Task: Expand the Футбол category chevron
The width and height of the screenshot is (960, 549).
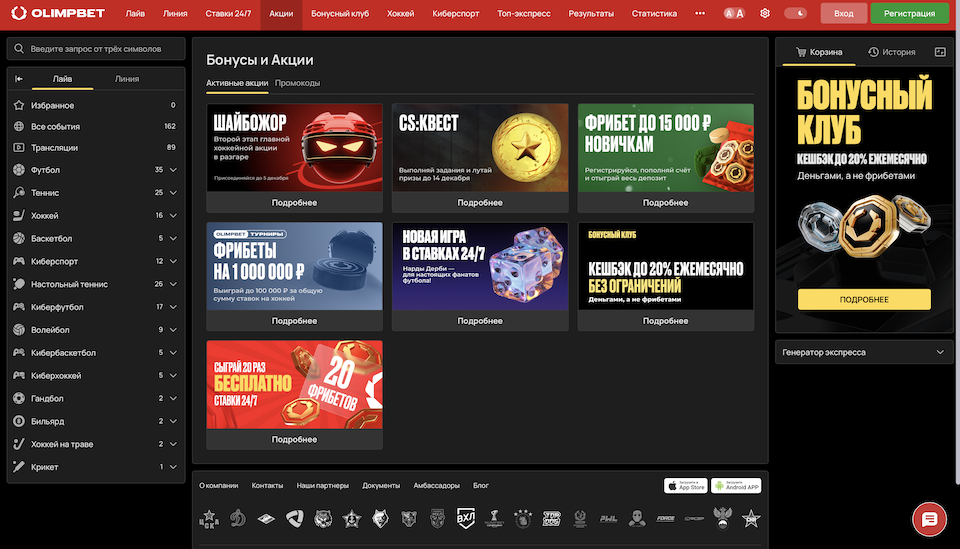Action: click(174, 170)
